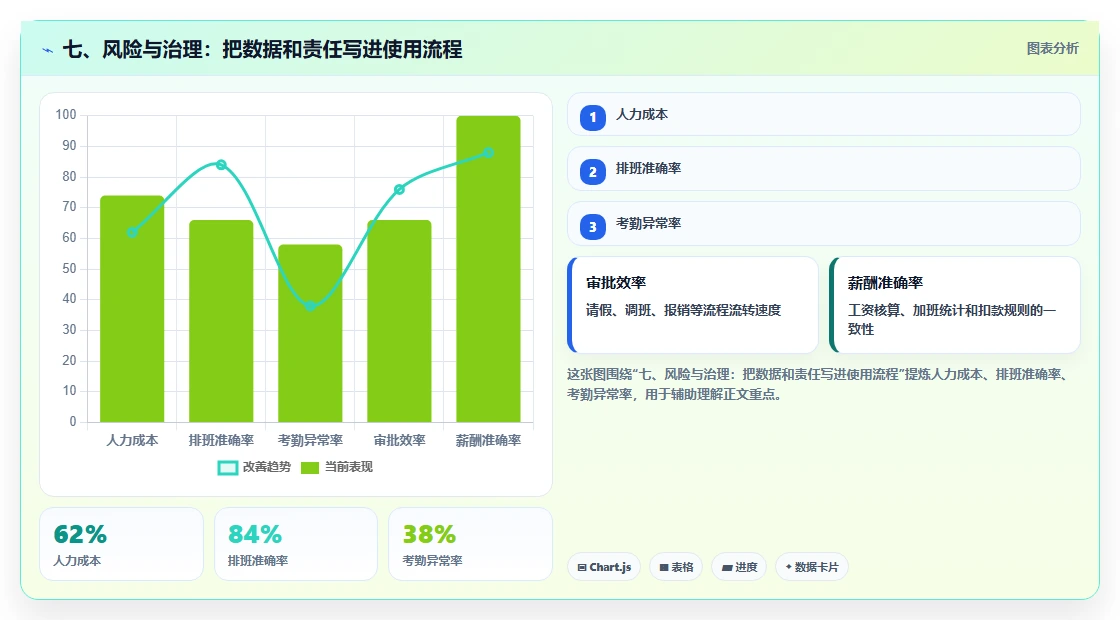Click the 考勤异常率 list item text
The width and height of the screenshot is (1120, 620).
[x=649, y=224]
